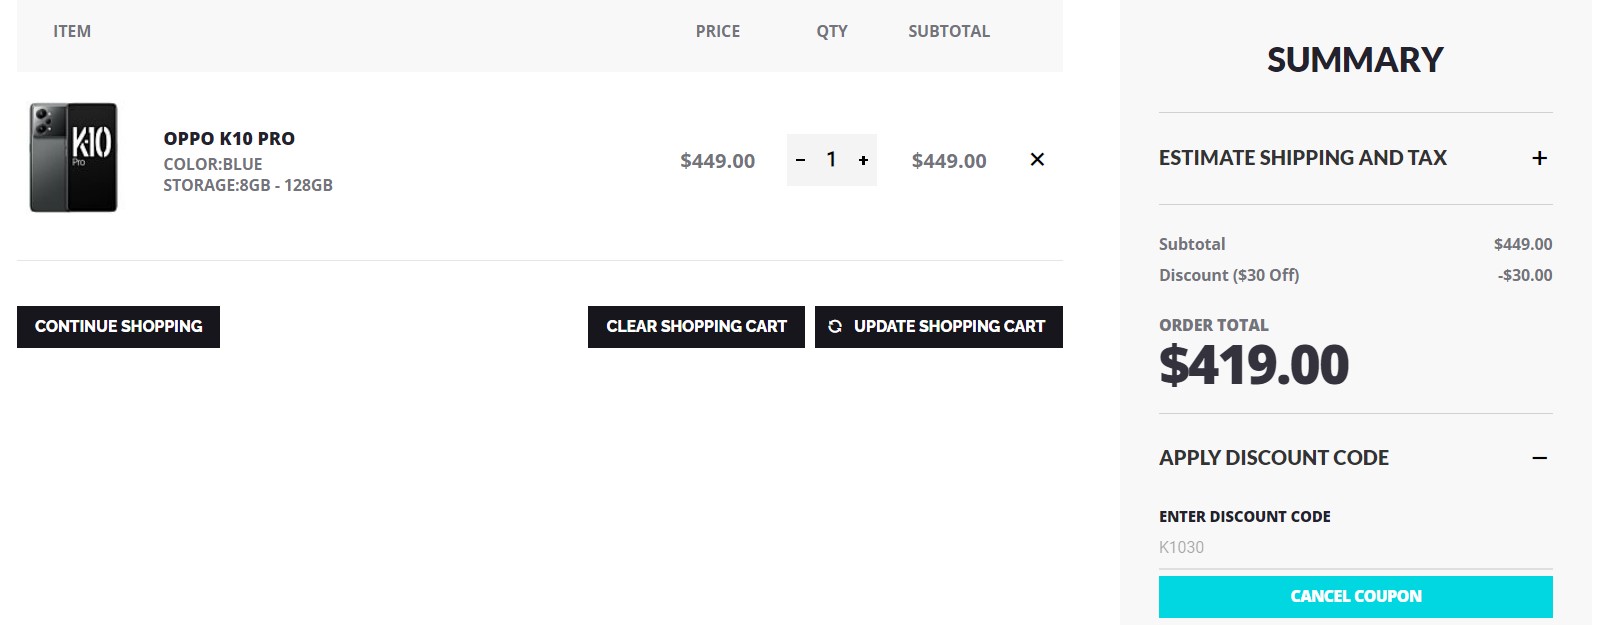The height and width of the screenshot is (625, 1605).
Task: Click the refresh icon on Update Shopping Cart
Action: click(x=835, y=326)
